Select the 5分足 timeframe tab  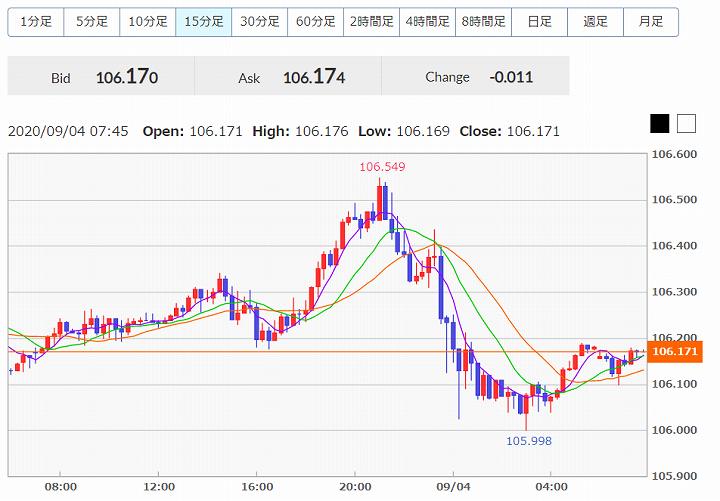point(91,22)
